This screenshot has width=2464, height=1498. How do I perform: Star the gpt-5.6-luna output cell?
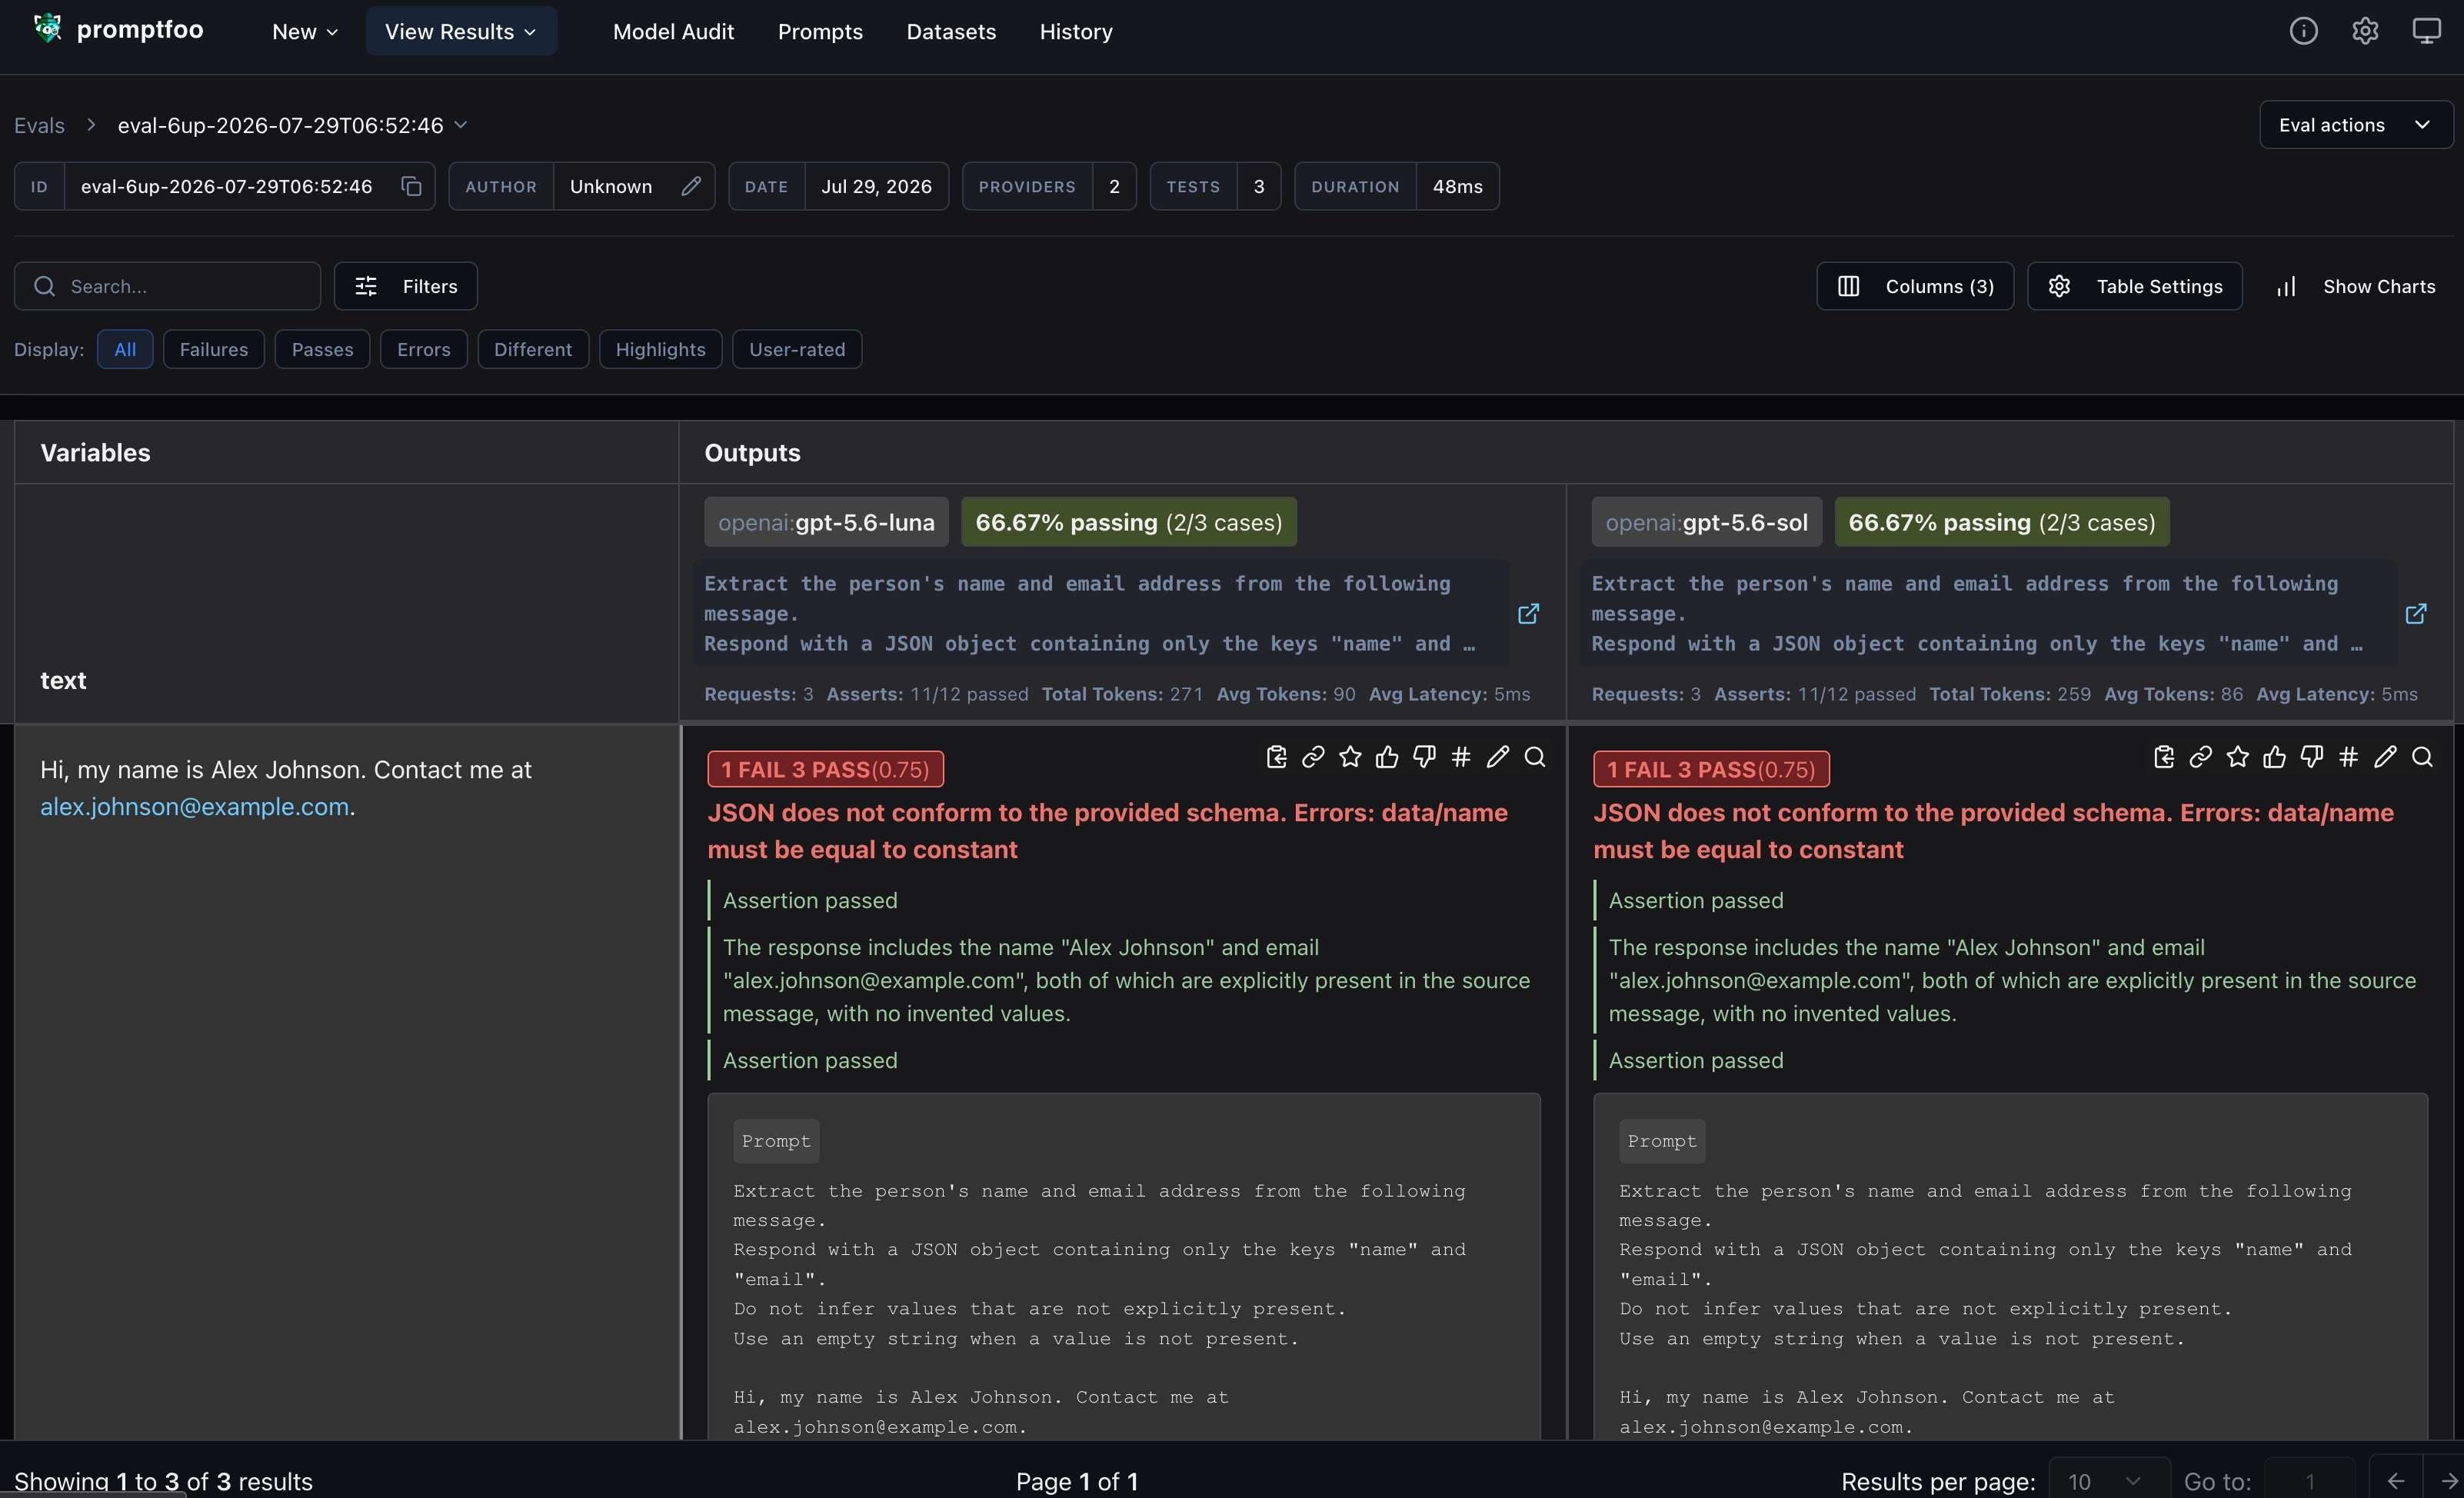click(1350, 757)
